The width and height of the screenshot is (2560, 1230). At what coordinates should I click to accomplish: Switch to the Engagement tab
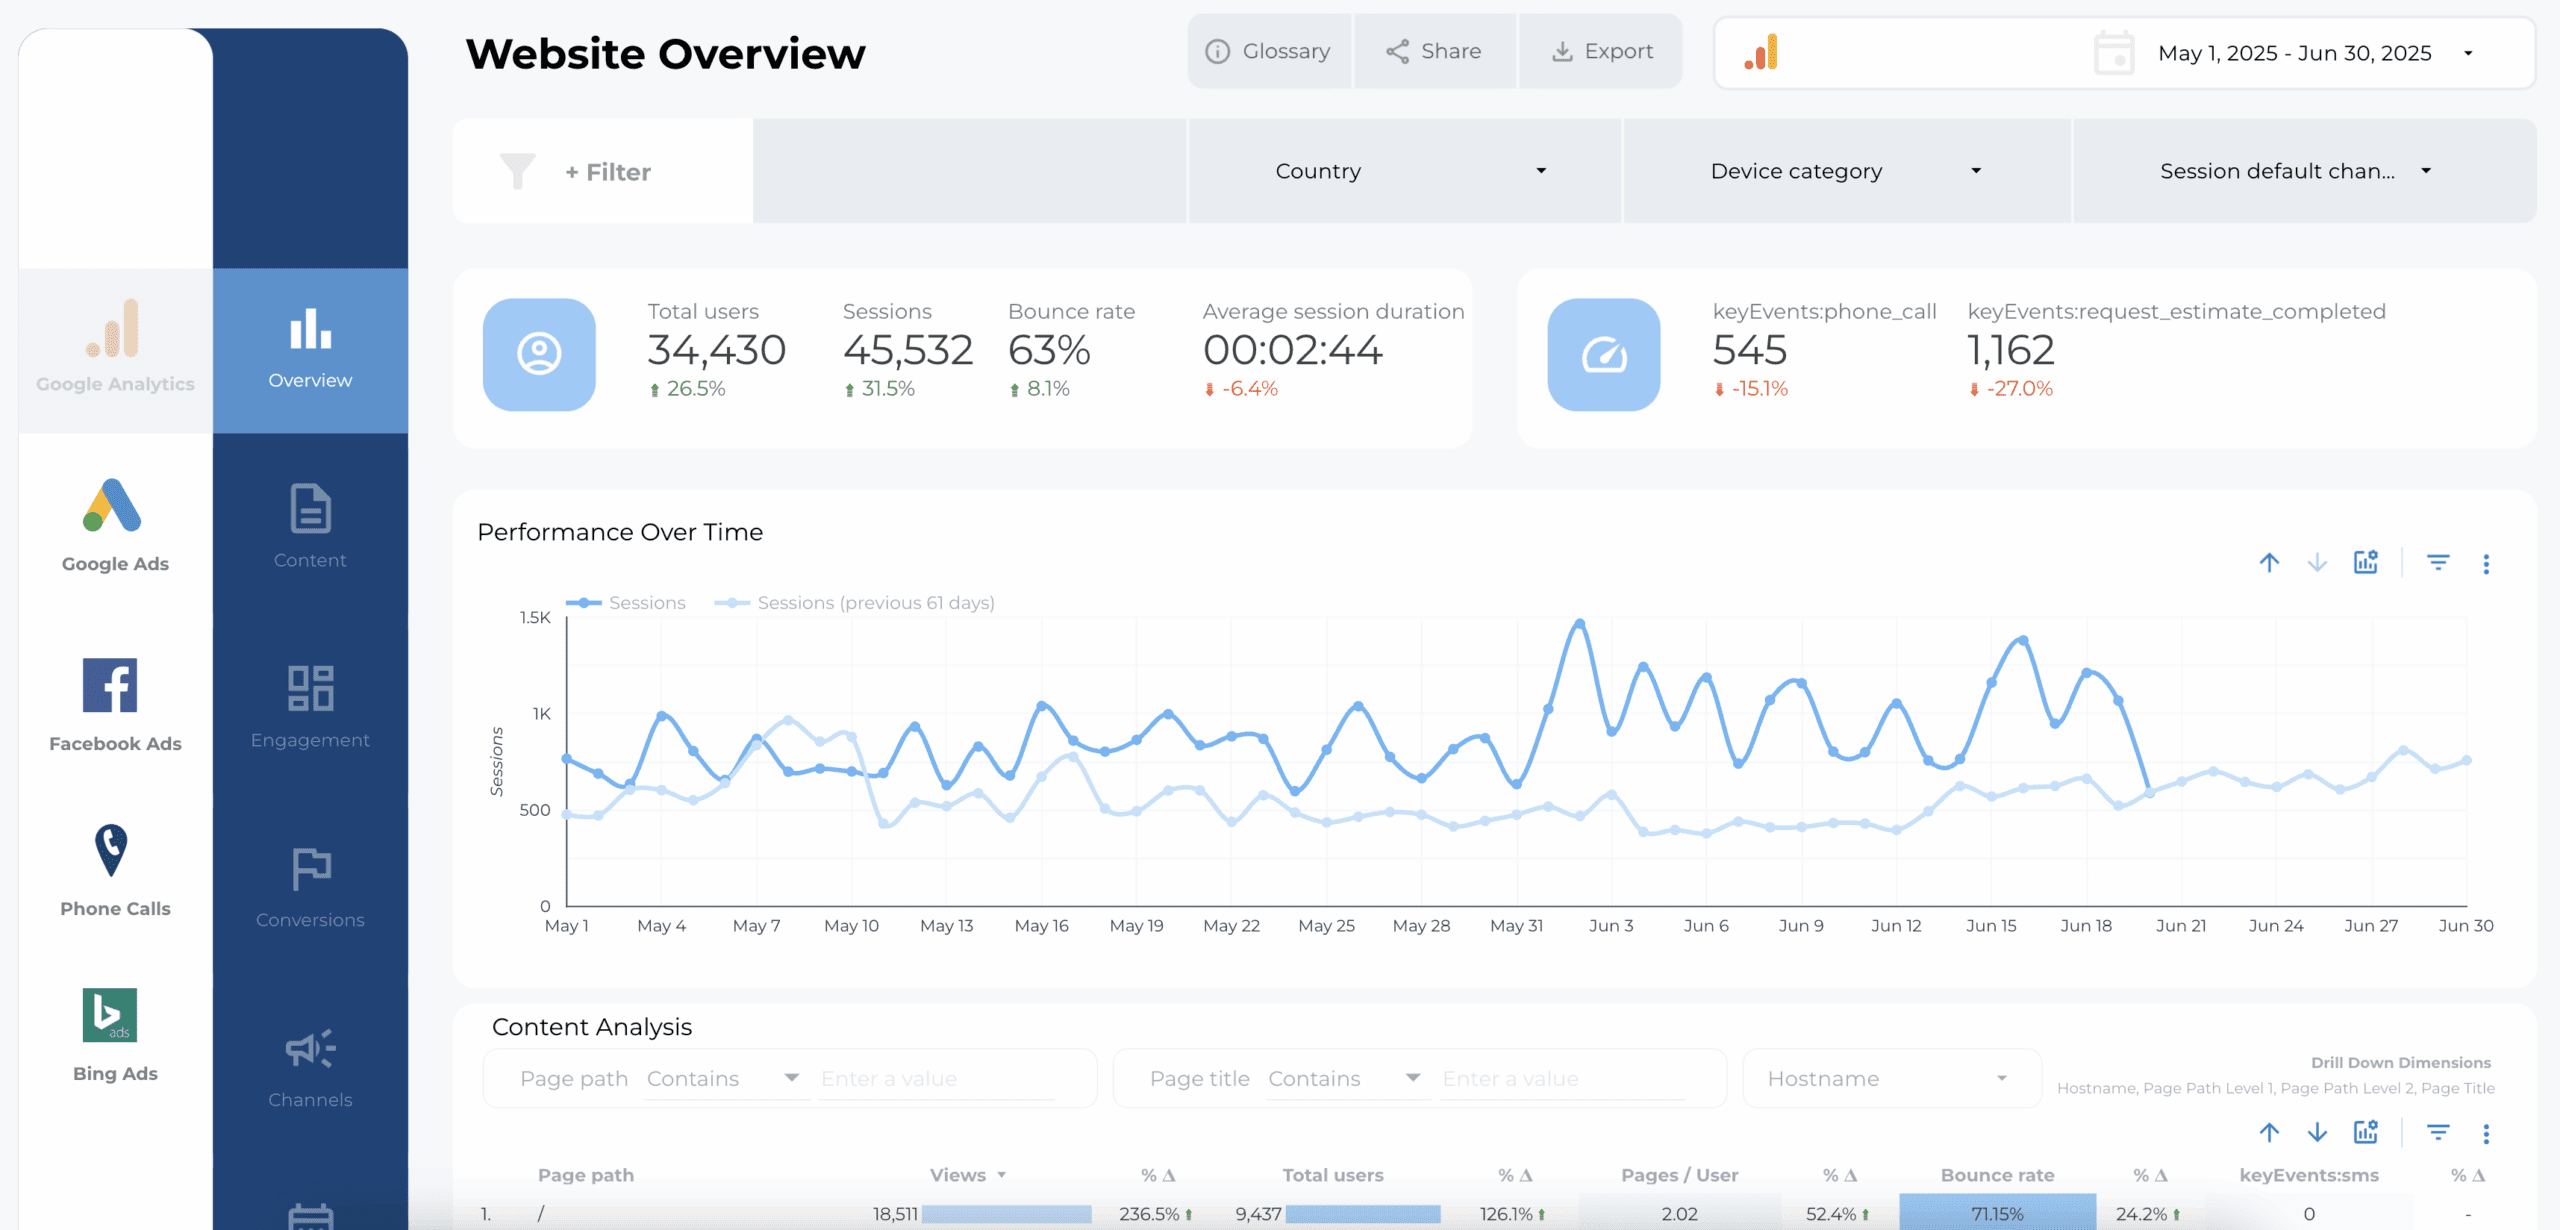pyautogui.click(x=310, y=707)
